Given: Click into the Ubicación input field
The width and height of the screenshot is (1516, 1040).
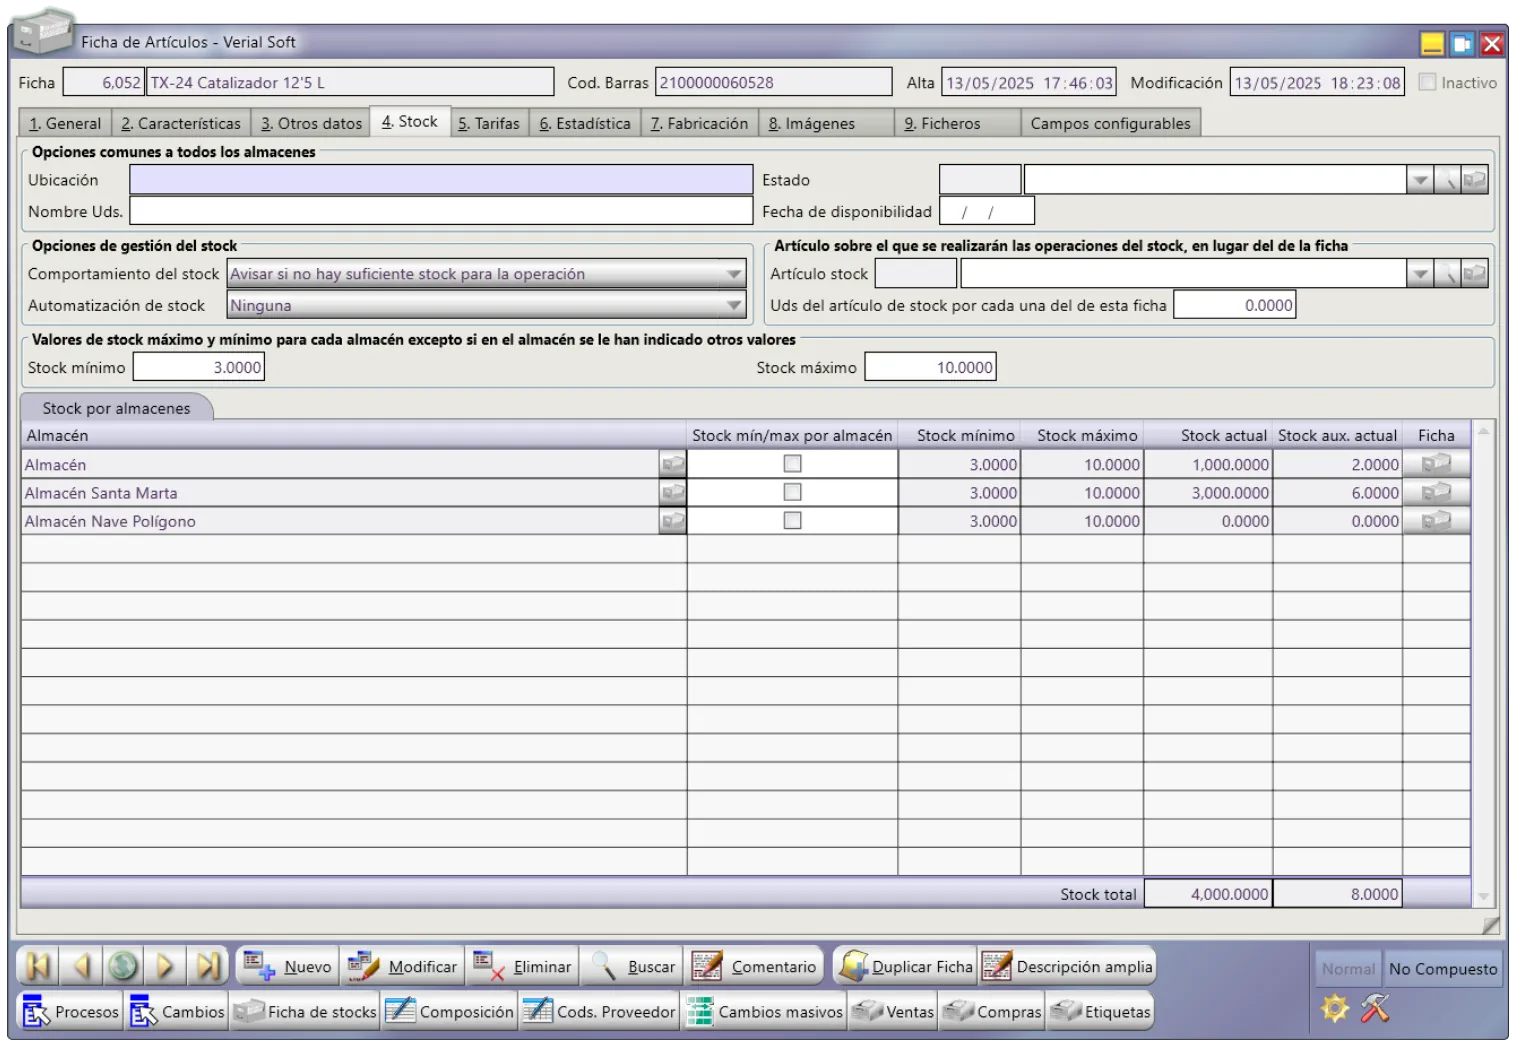Looking at the screenshot, I should coord(441,180).
